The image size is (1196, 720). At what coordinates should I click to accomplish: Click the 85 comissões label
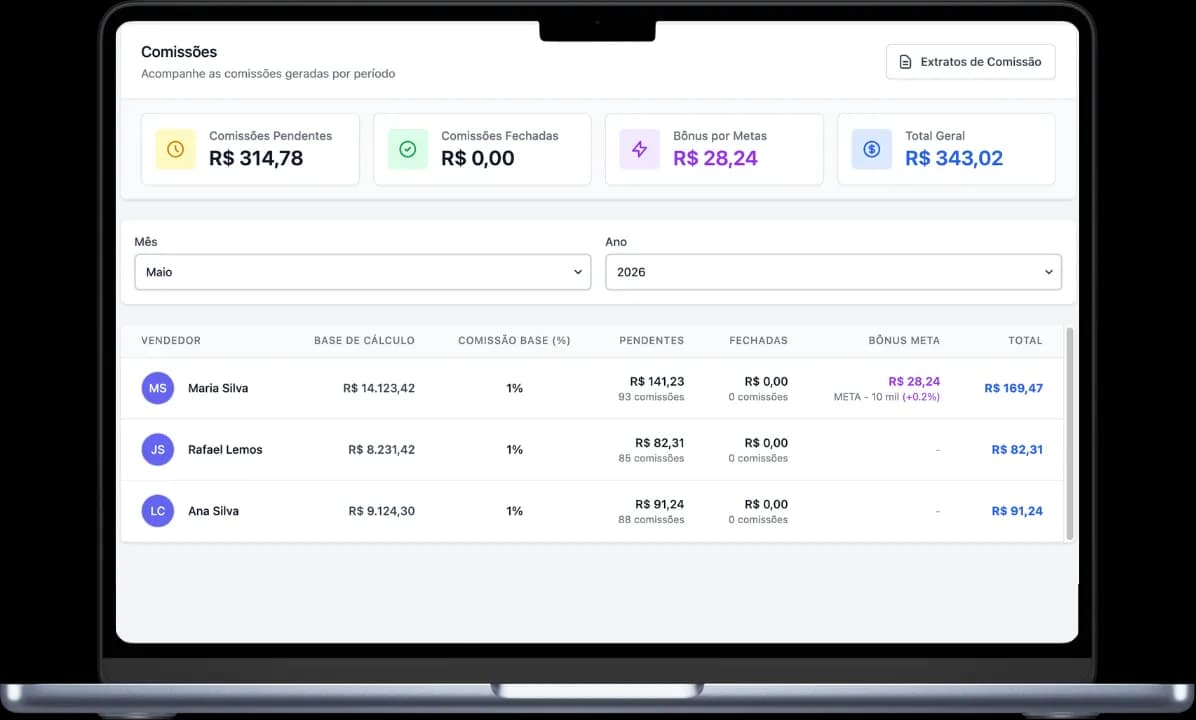tap(651, 458)
